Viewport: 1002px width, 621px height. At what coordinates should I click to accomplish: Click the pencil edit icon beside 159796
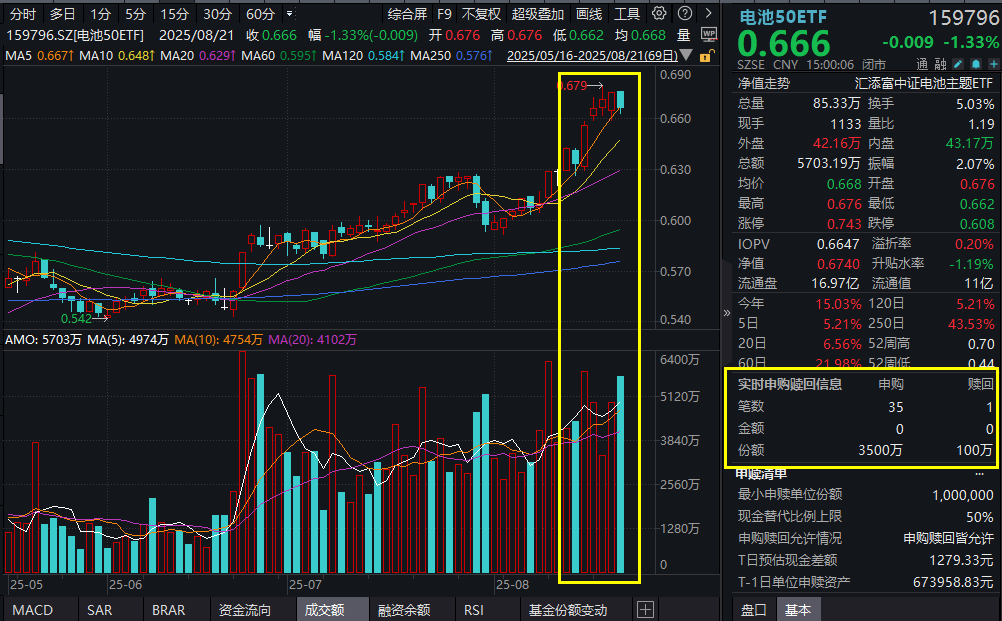pyautogui.click(x=957, y=62)
